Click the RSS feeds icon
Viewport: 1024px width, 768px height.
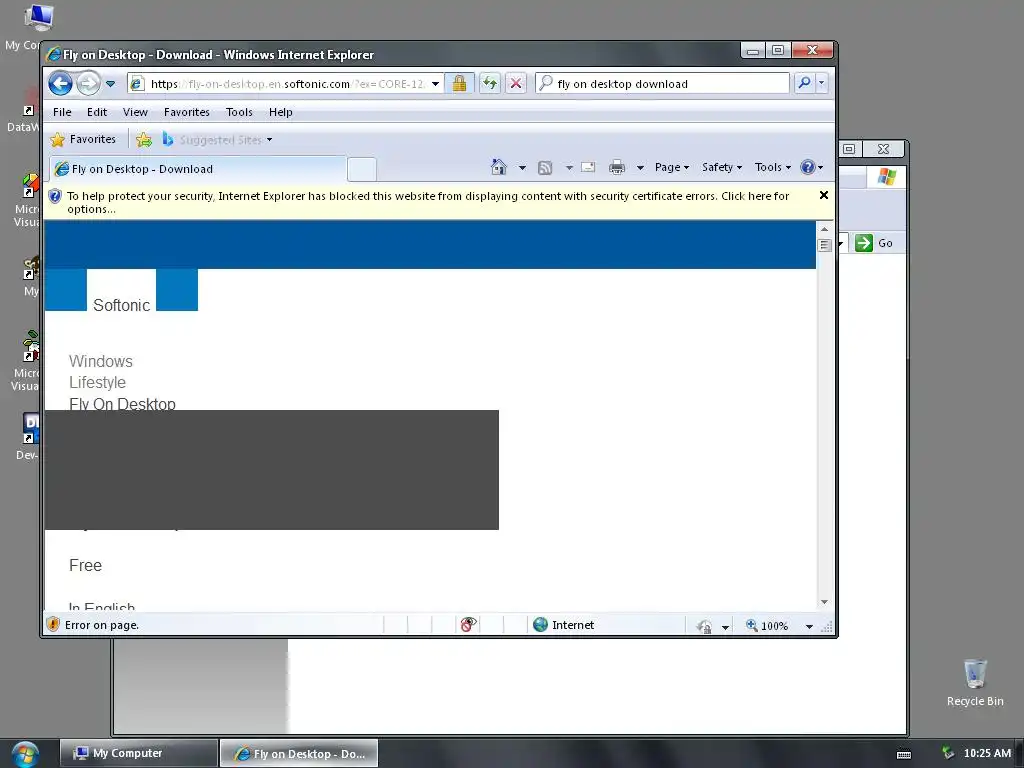[x=545, y=168]
